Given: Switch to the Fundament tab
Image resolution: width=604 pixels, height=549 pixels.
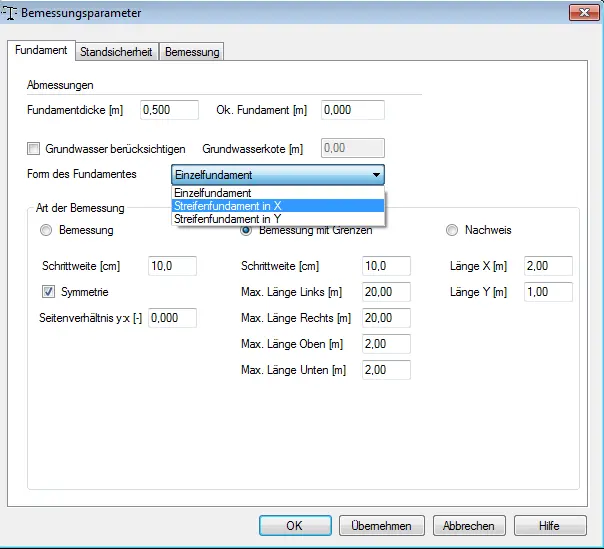Looking at the screenshot, I should pyautogui.click(x=41, y=50).
